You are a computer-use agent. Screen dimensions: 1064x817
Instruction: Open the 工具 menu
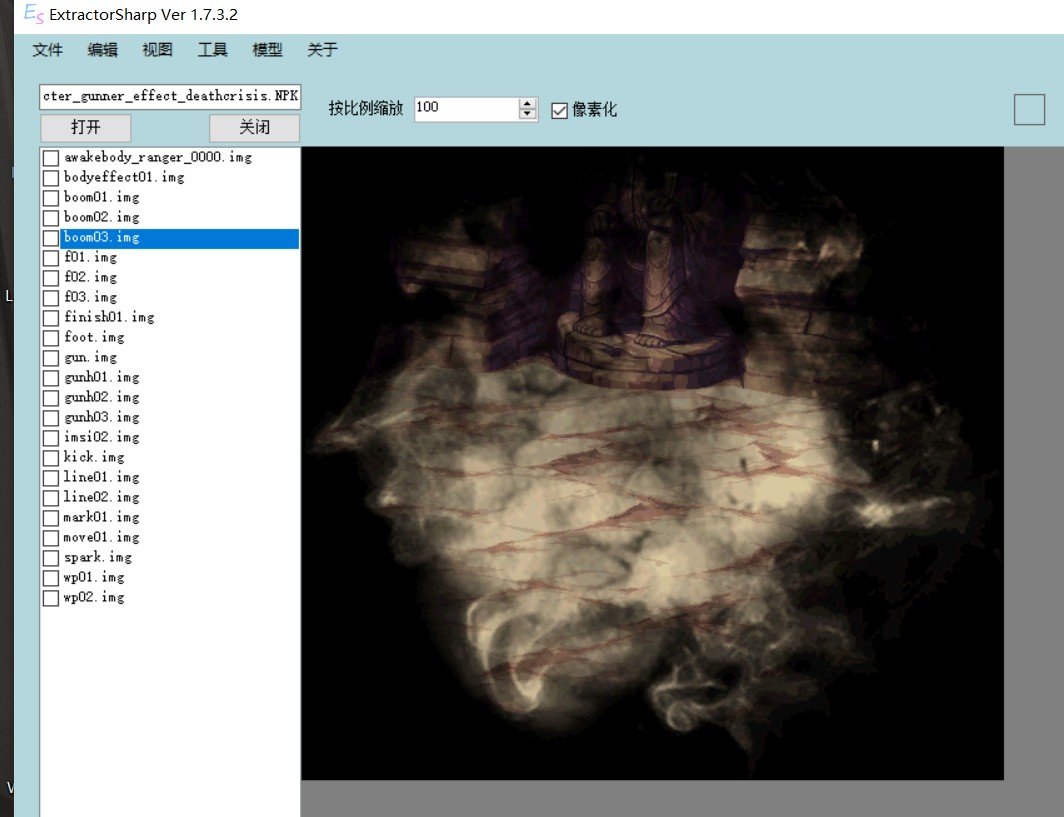(x=212, y=50)
